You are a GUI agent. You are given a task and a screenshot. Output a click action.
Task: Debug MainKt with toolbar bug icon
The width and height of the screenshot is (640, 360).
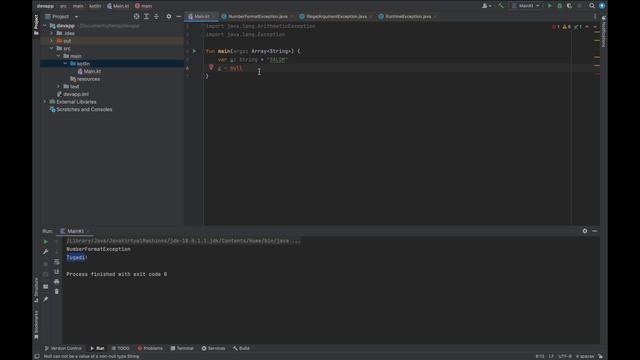pos(560,6)
